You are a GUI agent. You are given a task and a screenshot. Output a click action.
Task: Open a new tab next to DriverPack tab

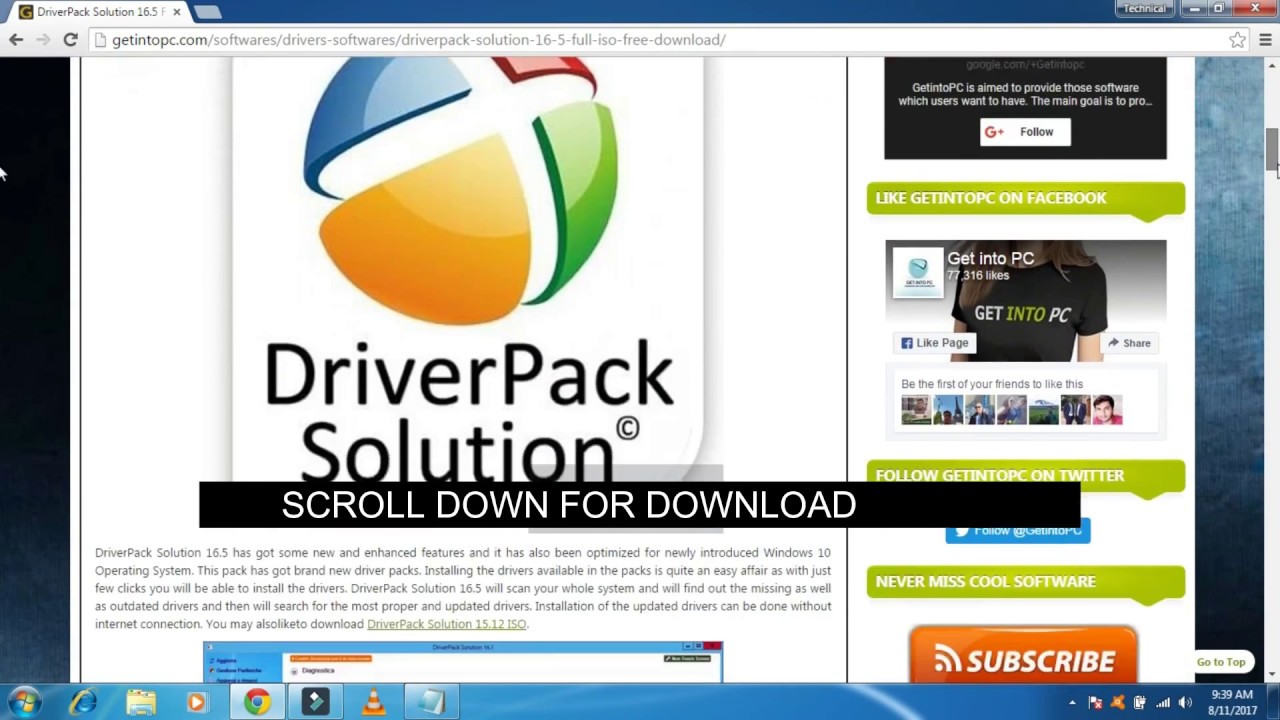pos(207,12)
